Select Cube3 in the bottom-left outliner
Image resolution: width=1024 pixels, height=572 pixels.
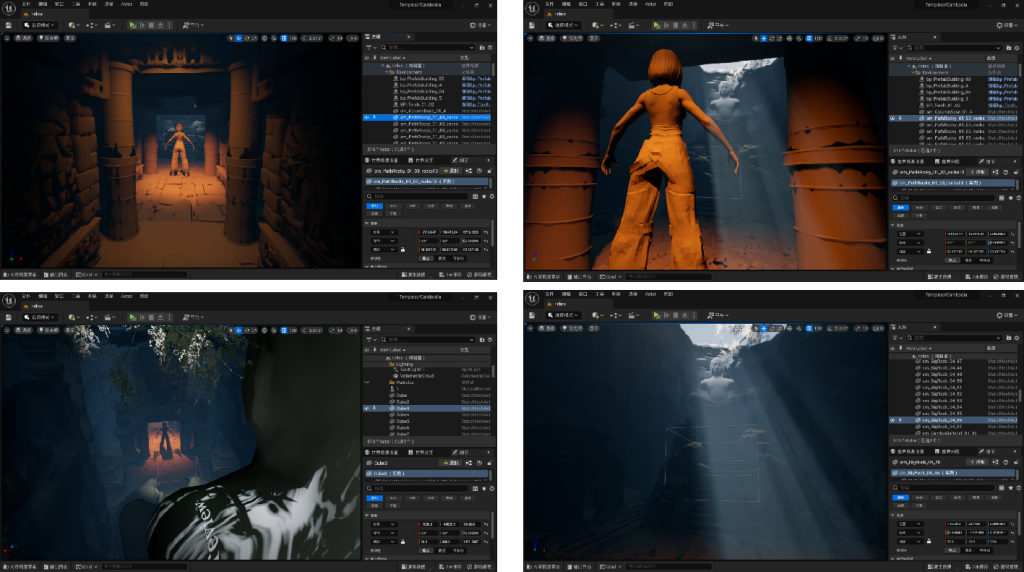coord(403,409)
